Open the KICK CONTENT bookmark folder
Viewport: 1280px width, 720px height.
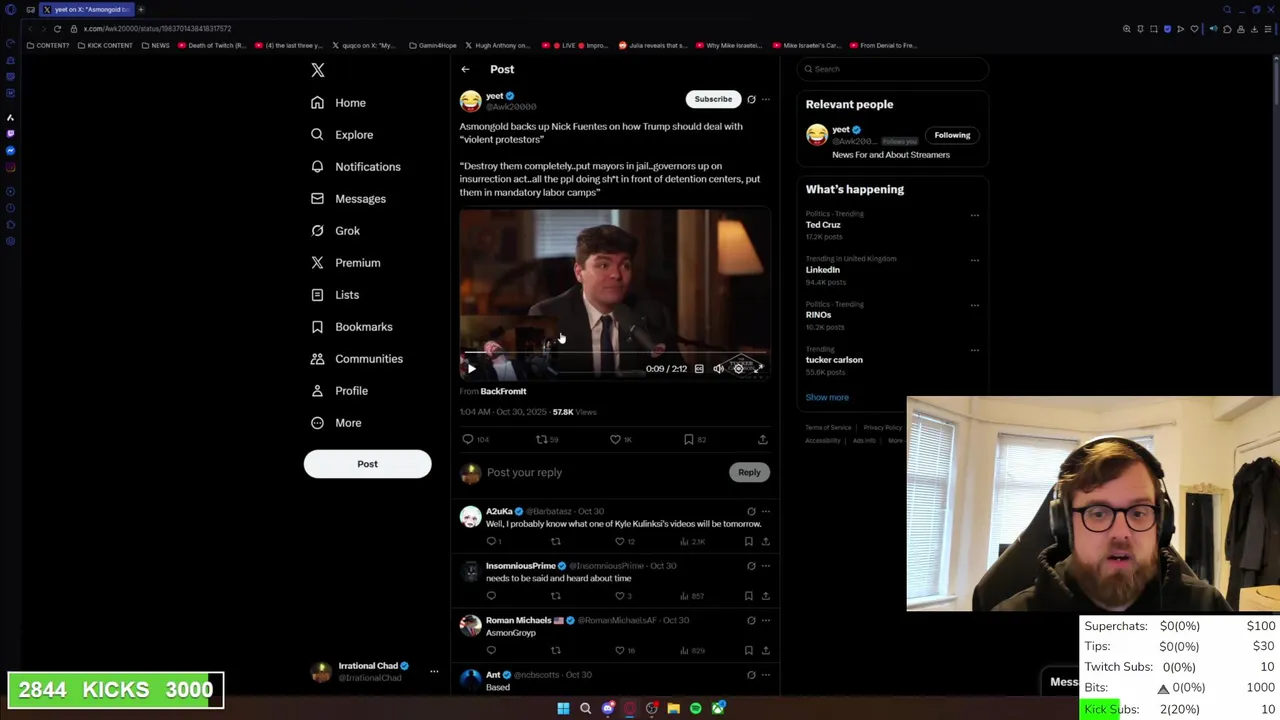[104, 45]
